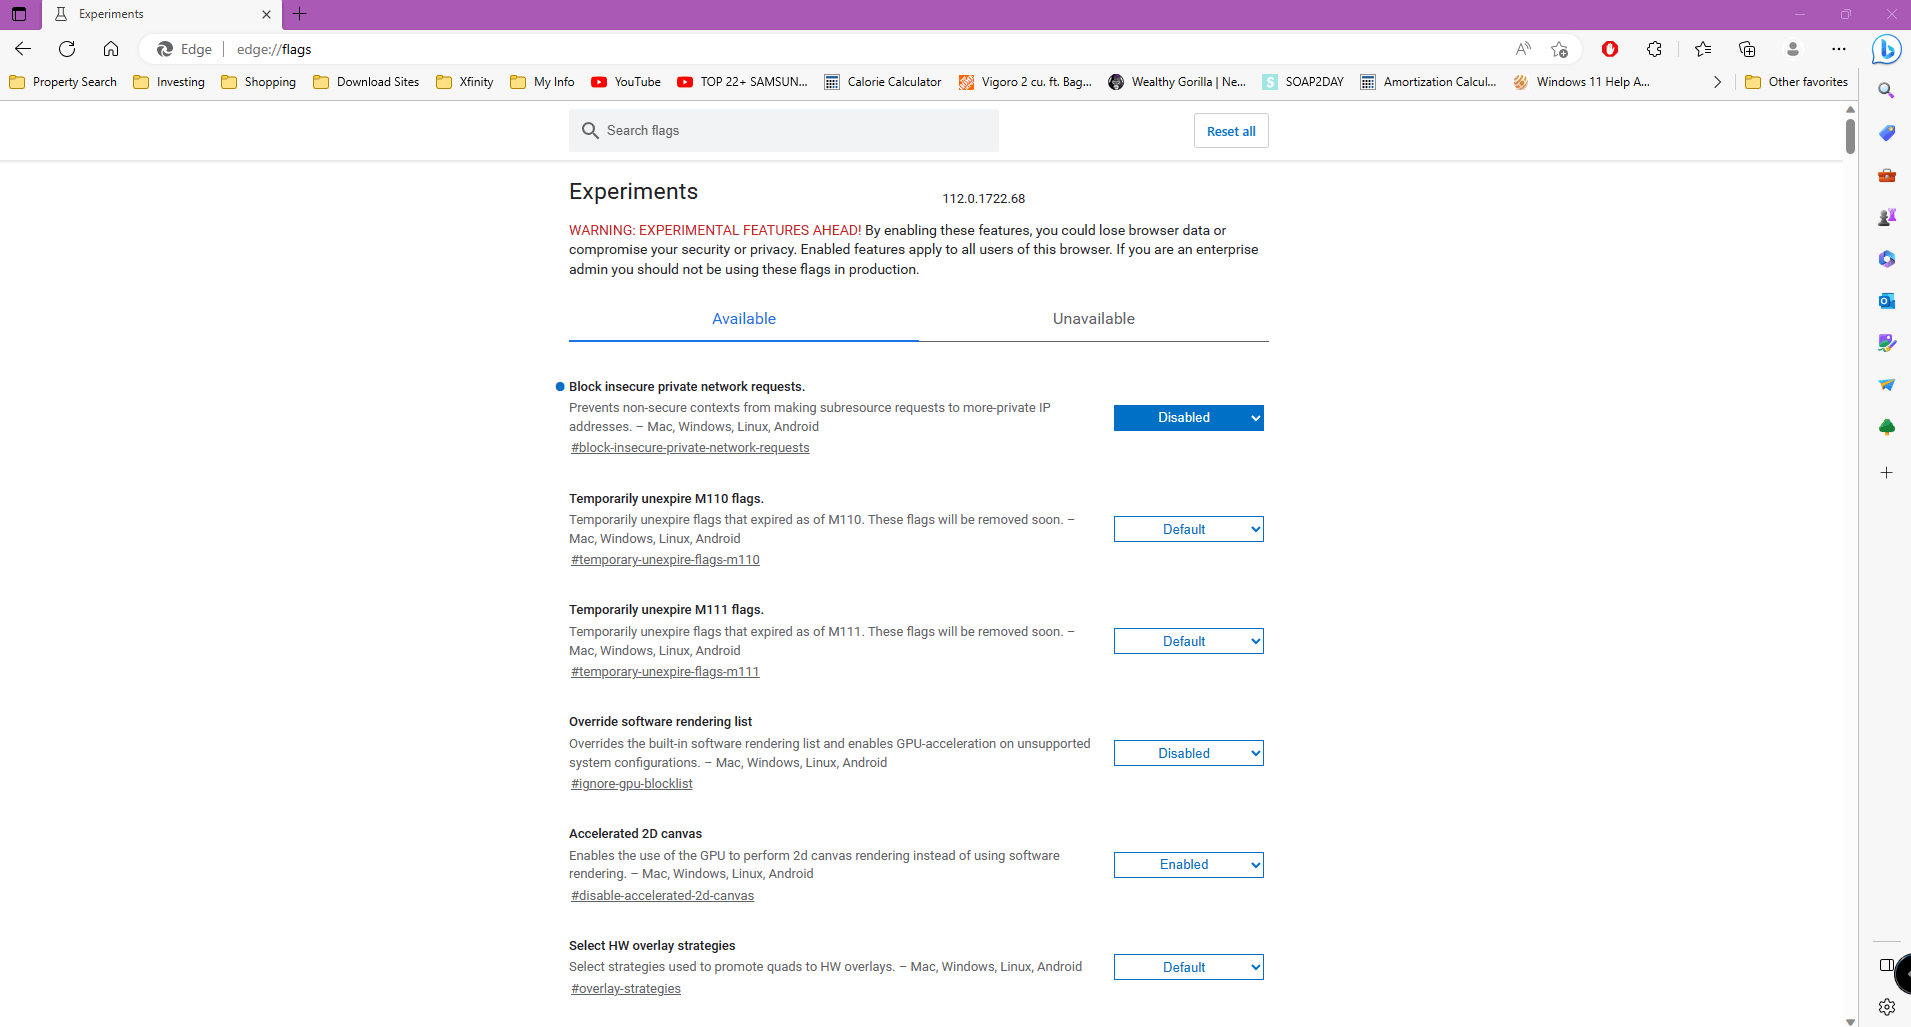This screenshot has height=1027, width=1911.
Task: Add this page to favorites star
Action: (1559, 49)
